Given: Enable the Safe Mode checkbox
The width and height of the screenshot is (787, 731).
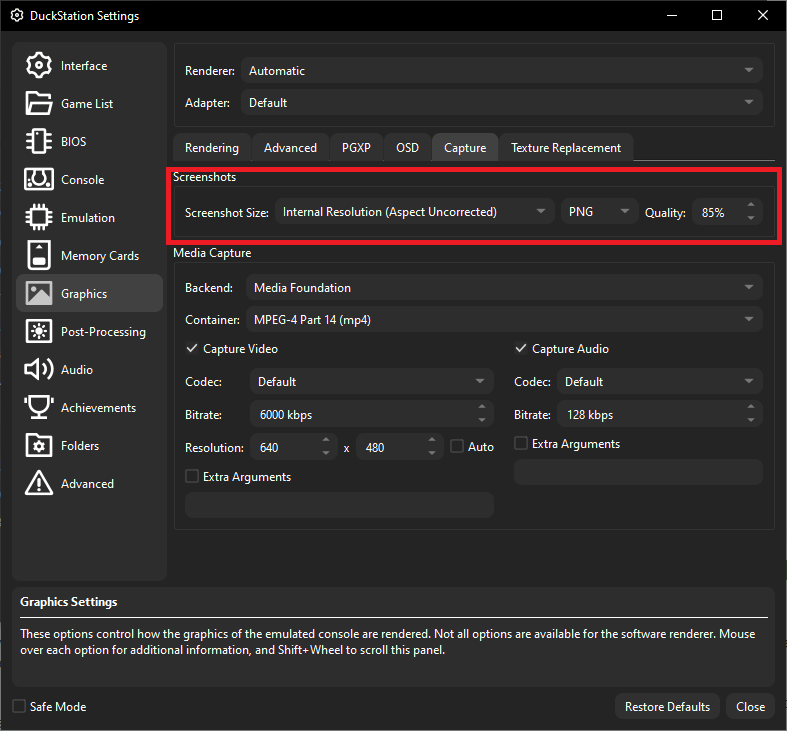Looking at the screenshot, I should point(19,706).
